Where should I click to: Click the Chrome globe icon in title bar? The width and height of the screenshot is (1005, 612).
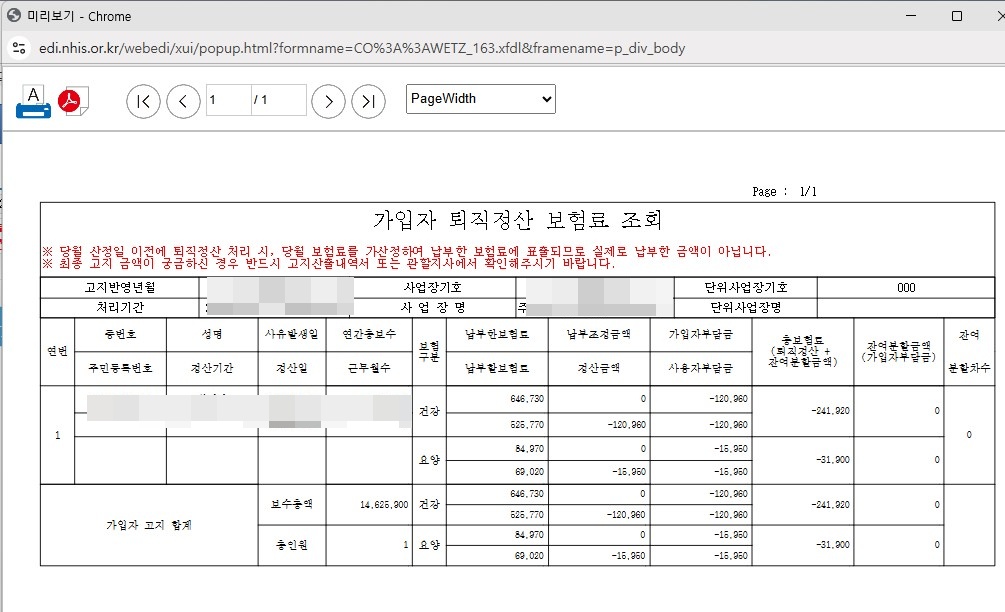pyautogui.click(x=13, y=15)
